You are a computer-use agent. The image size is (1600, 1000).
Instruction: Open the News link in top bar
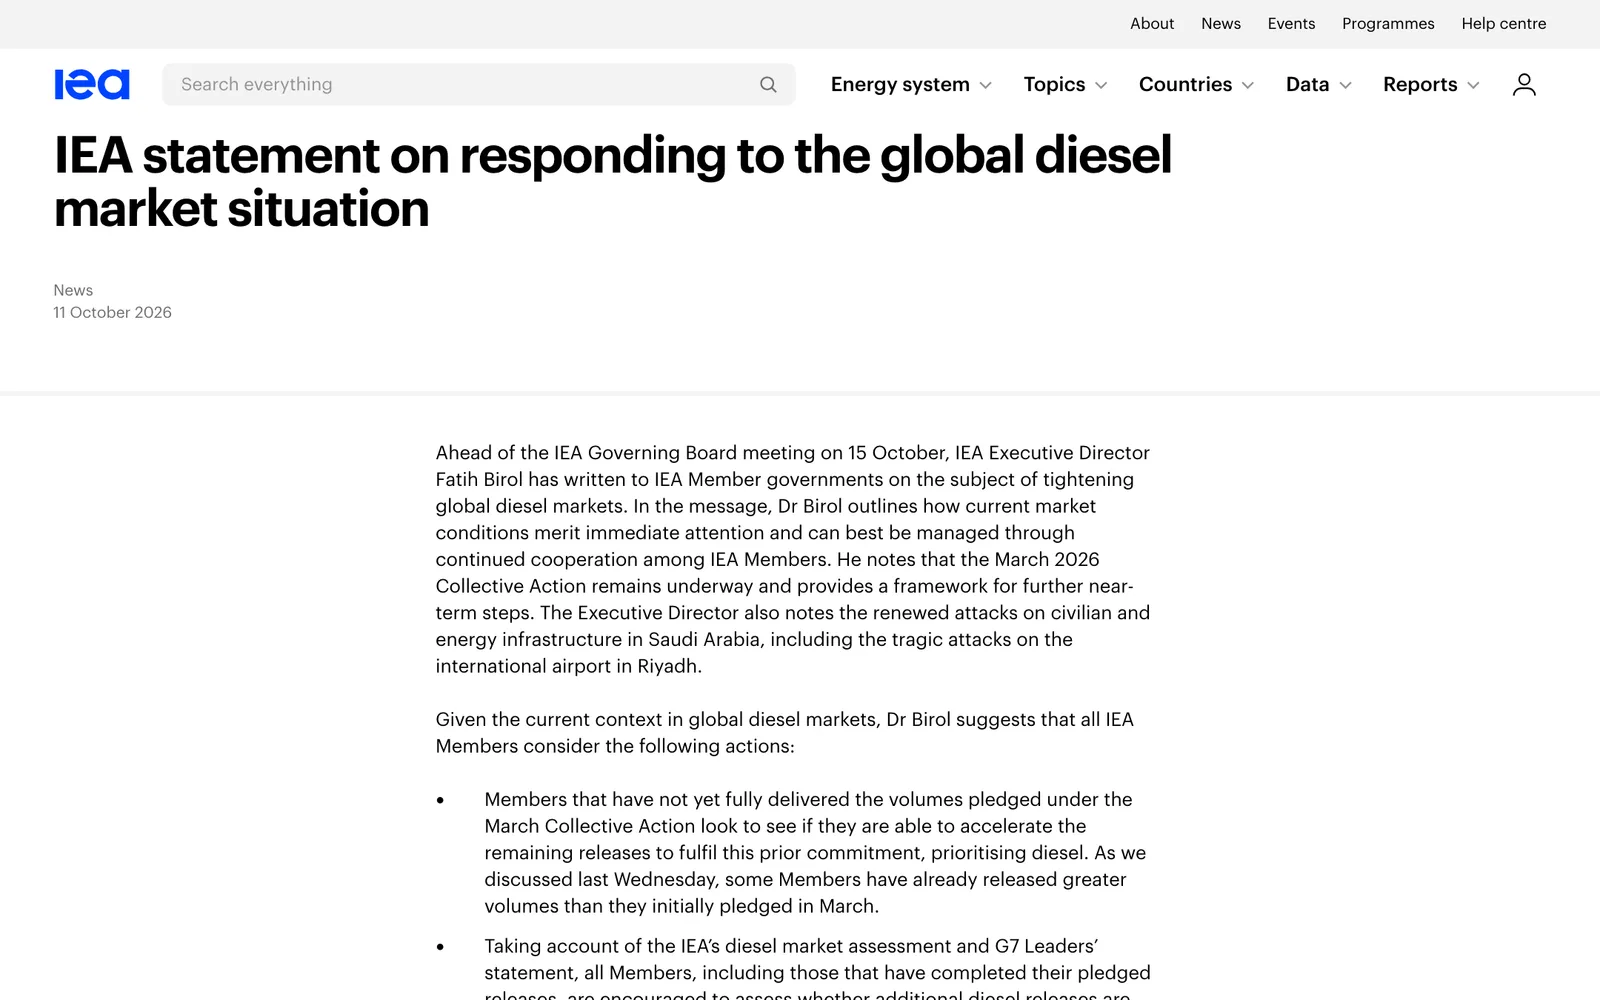click(1221, 24)
